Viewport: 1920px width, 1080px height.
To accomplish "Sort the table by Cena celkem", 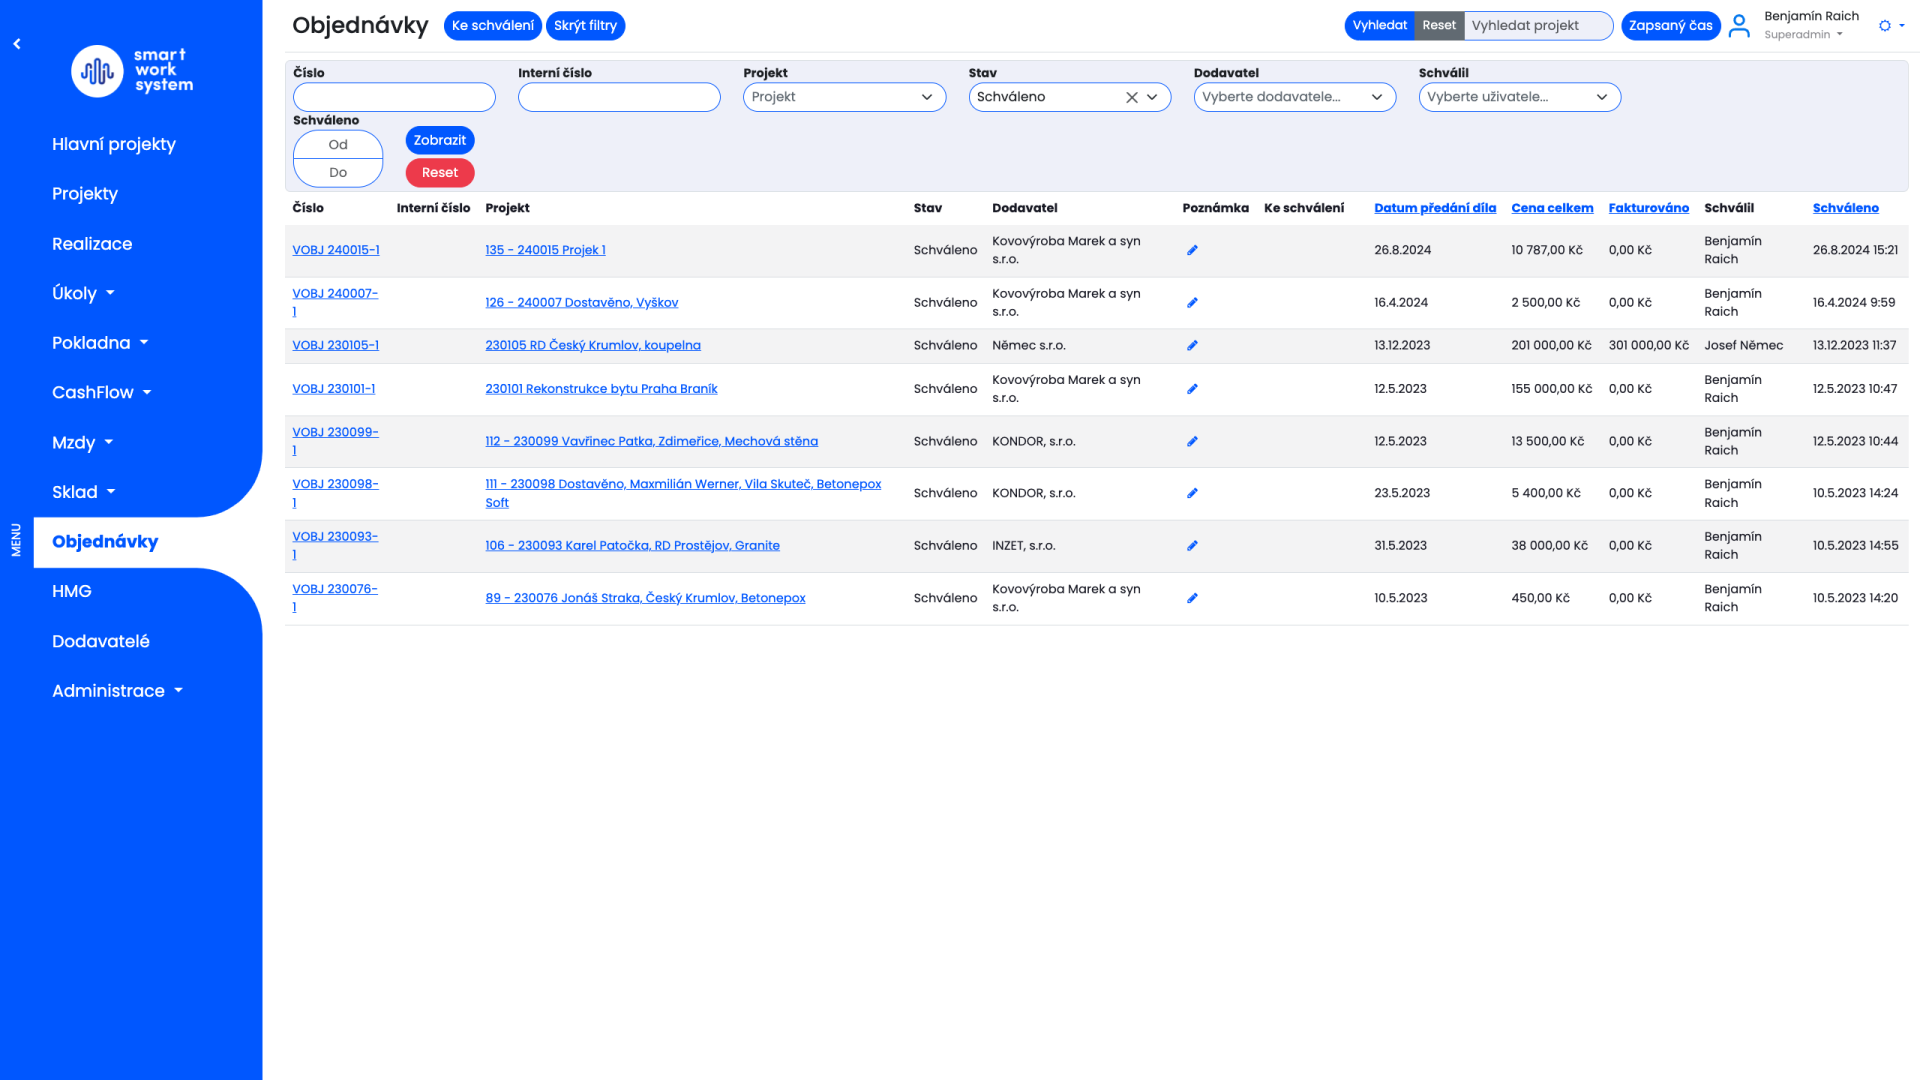I will tap(1552, 208).
